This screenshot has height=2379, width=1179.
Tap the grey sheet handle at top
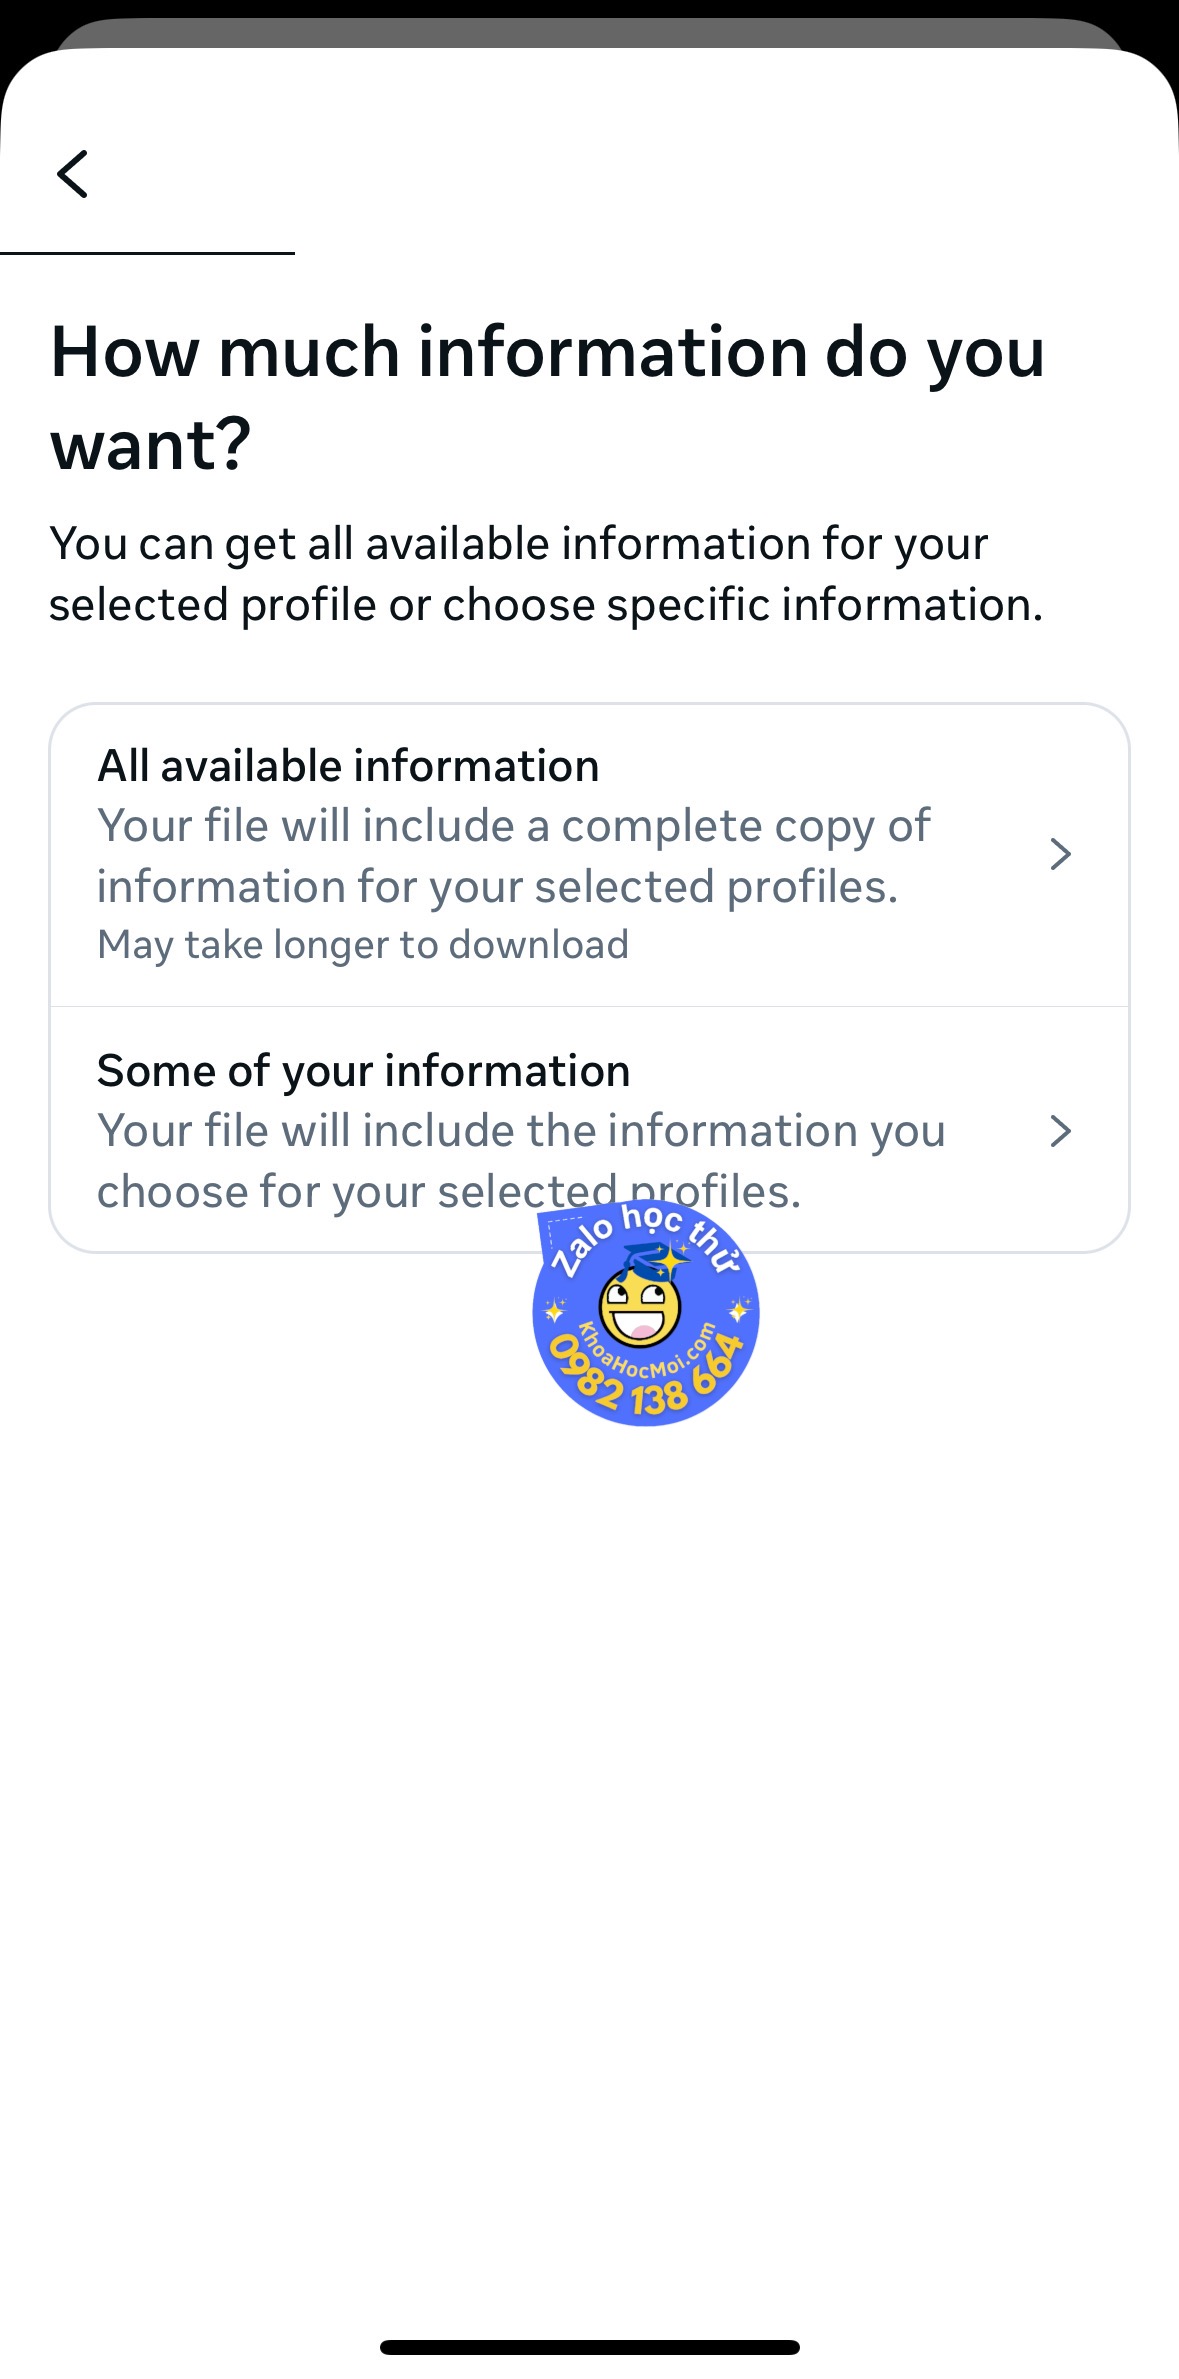(x=589, y=33)
